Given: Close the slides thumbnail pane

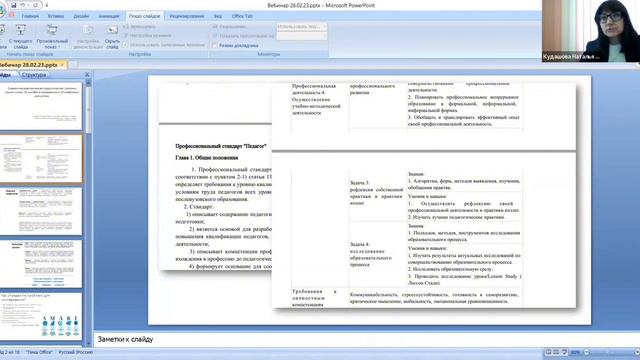Looking at the screenshot, I should [x=87, y=75].
